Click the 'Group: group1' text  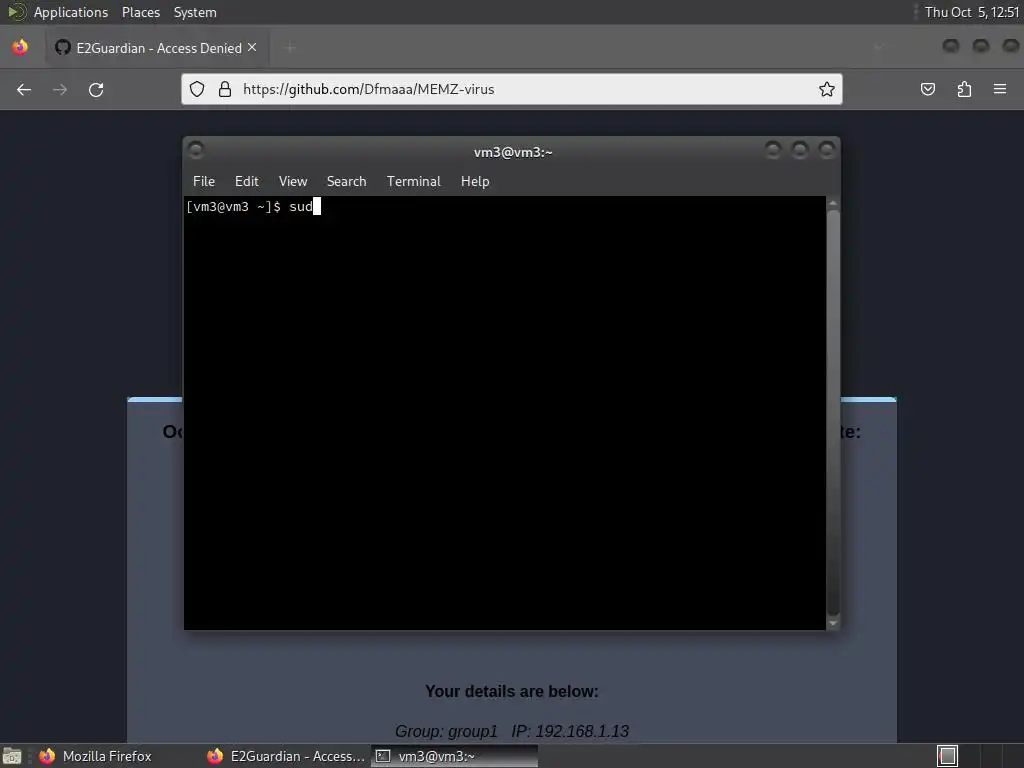[x=446, y=731]
